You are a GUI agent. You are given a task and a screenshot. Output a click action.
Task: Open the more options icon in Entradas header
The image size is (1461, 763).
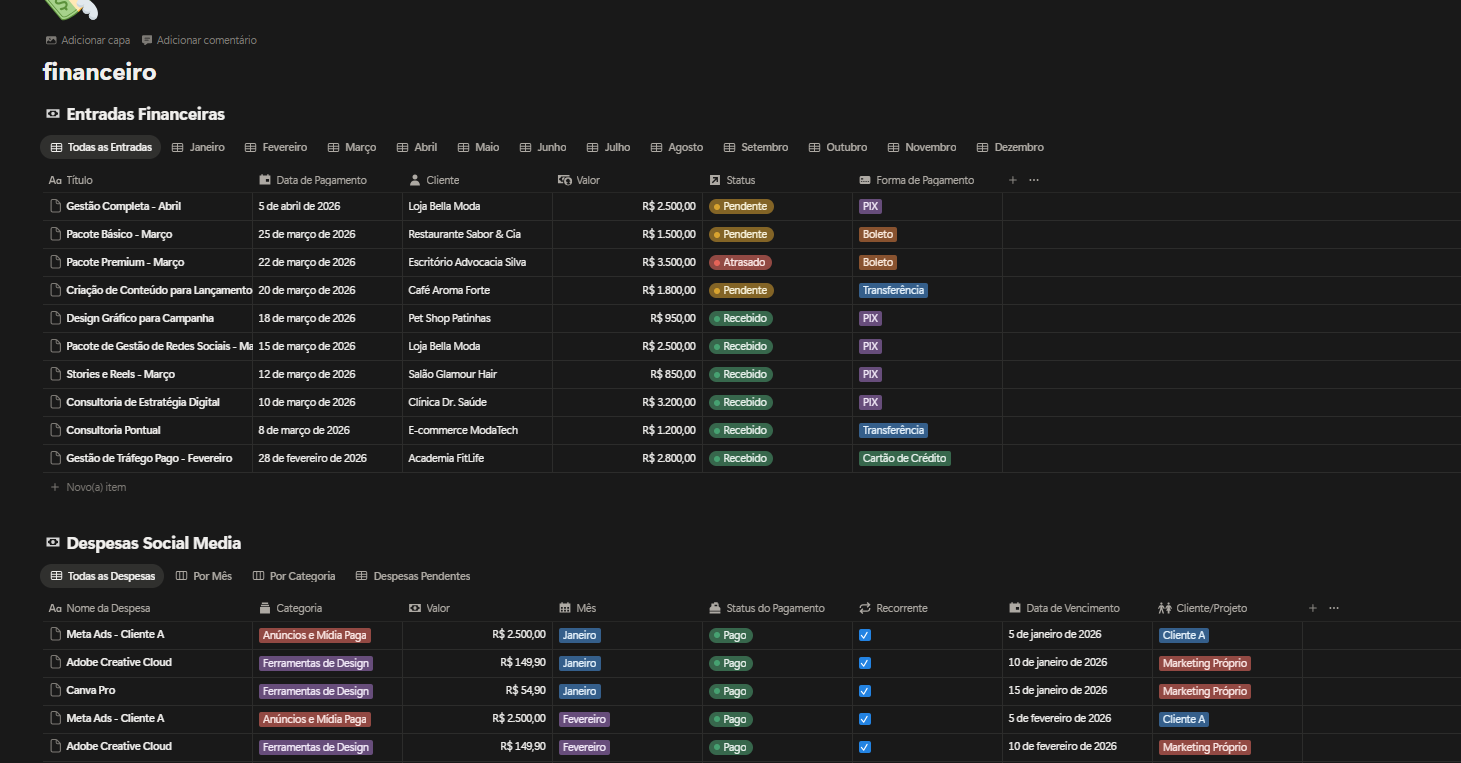pyautogui.click(x=1034, y=180)
